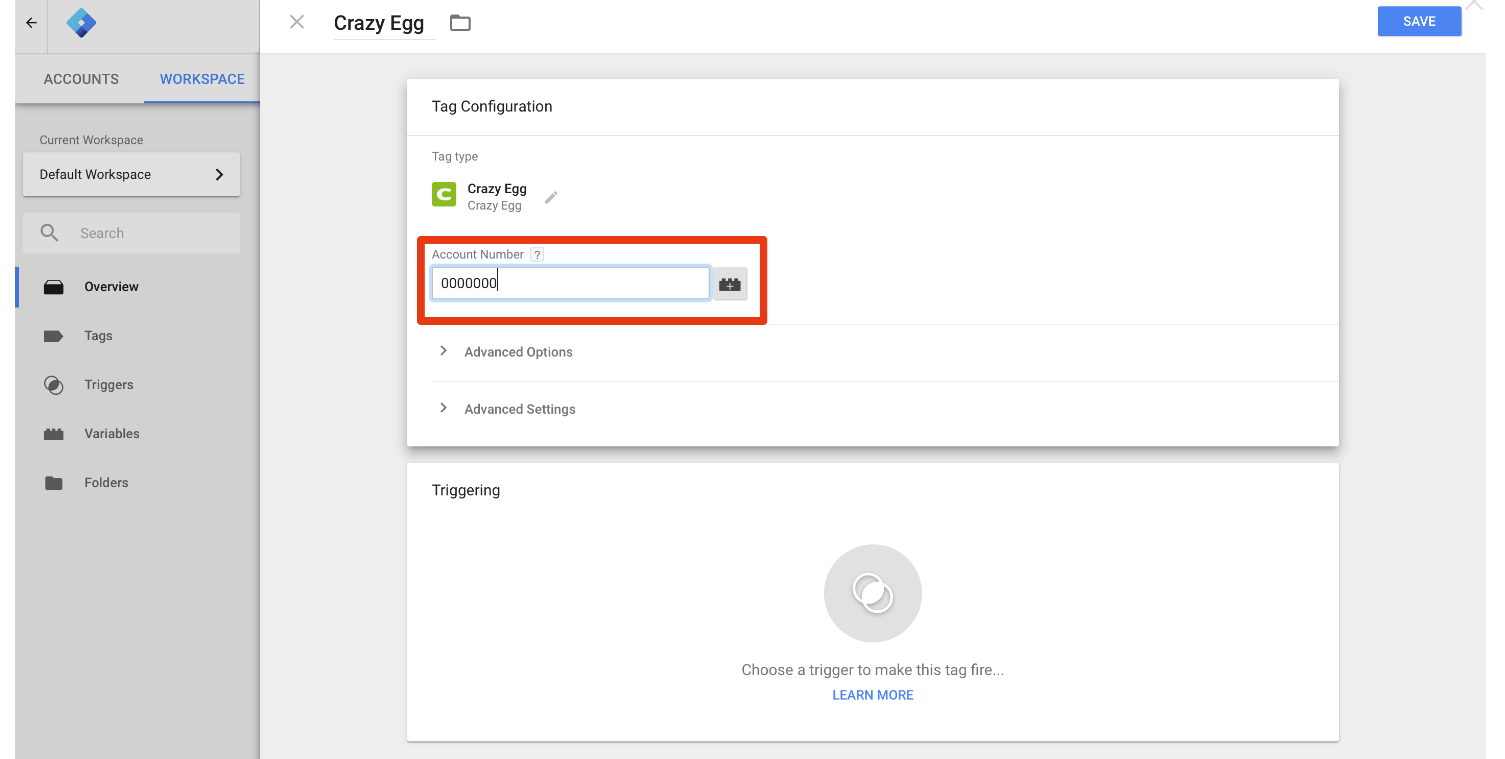
Task: Click the Triggering heading
Action: (466, 490)
